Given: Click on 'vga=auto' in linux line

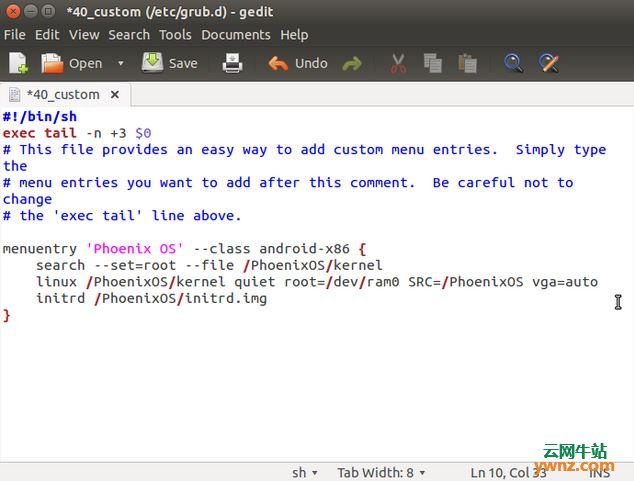Looking at the screenshot, I should (565, 282).
